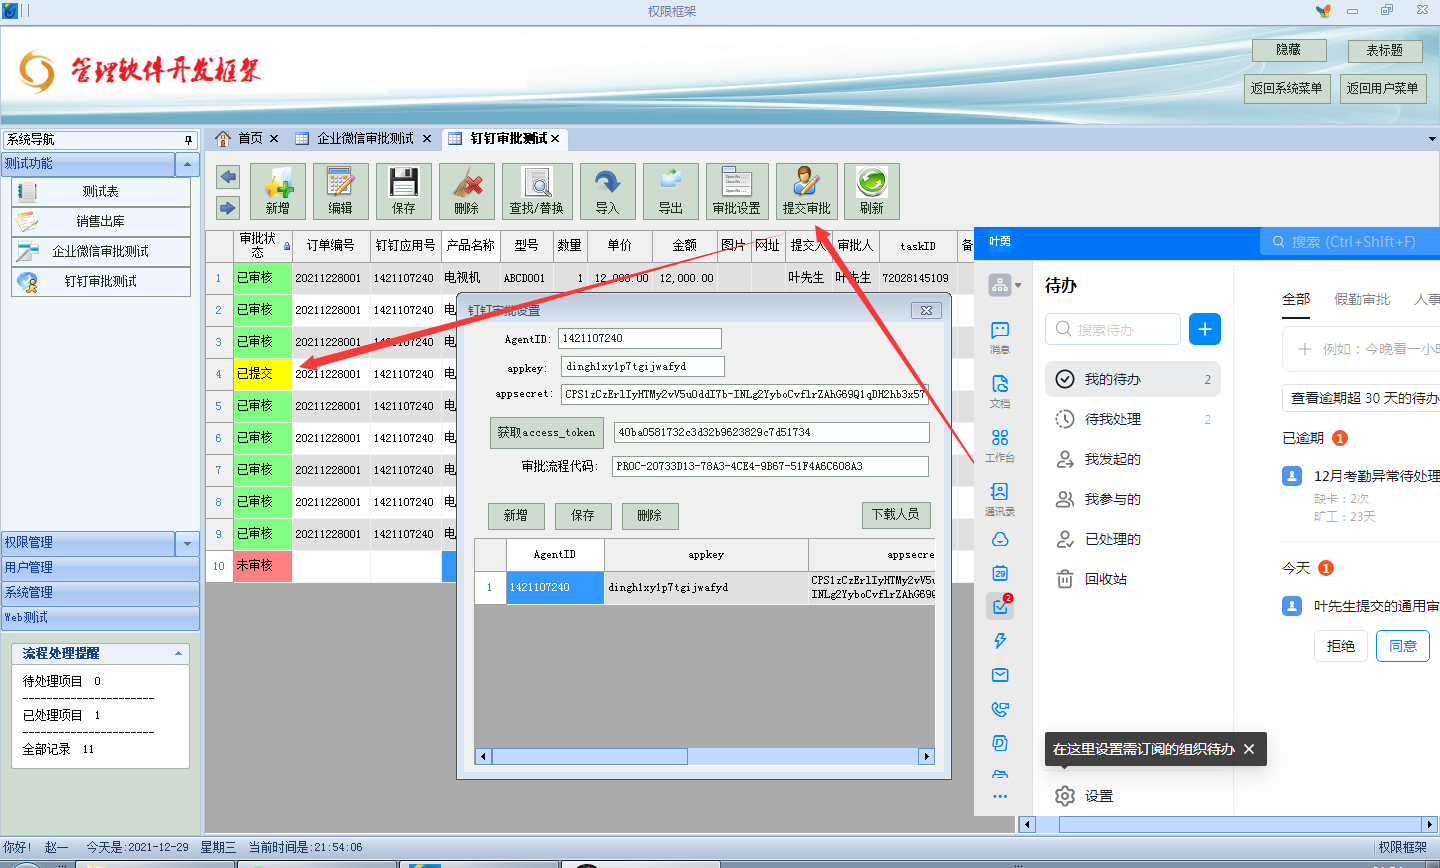
Task: Switch to the 首页 tab
Action: pyautogui.click(x=250, y=138)
